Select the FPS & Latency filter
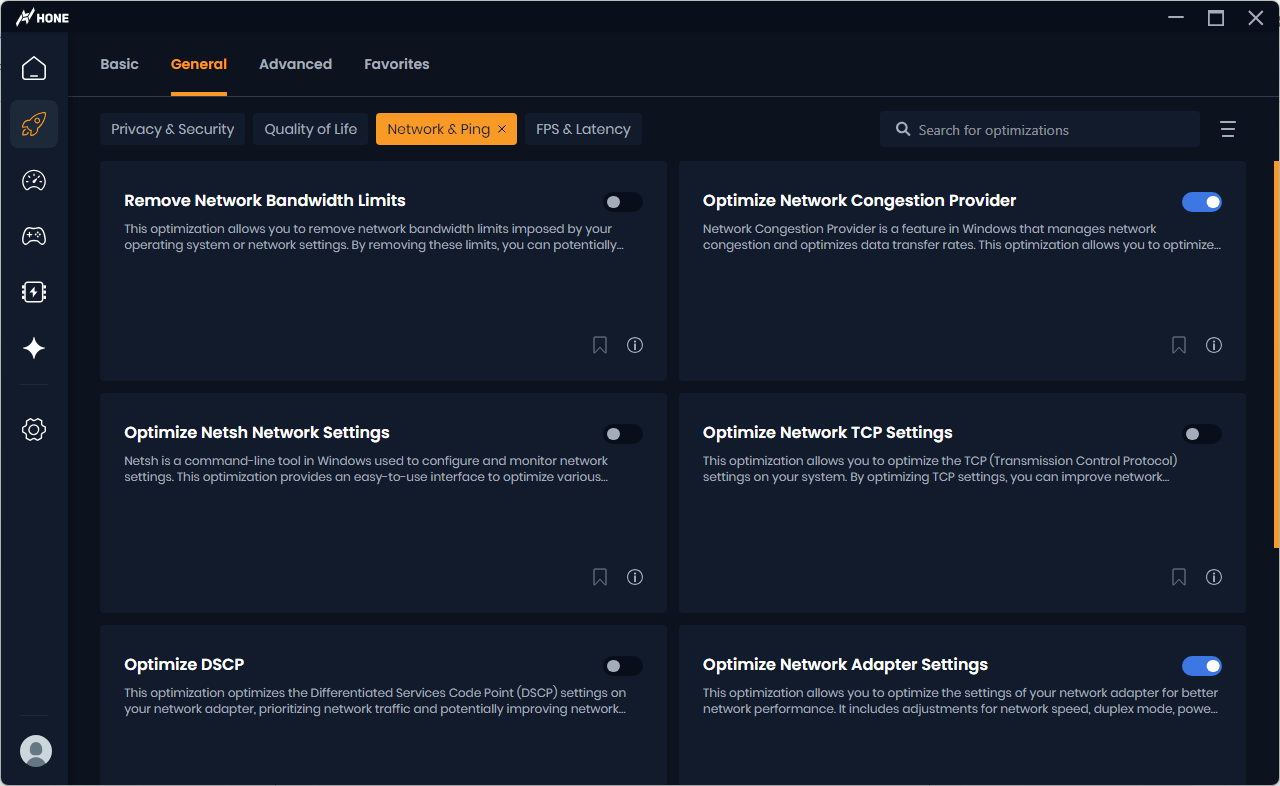Viewport: 1280px width, 786px height. pyautogui.click(x=583, y=129)
